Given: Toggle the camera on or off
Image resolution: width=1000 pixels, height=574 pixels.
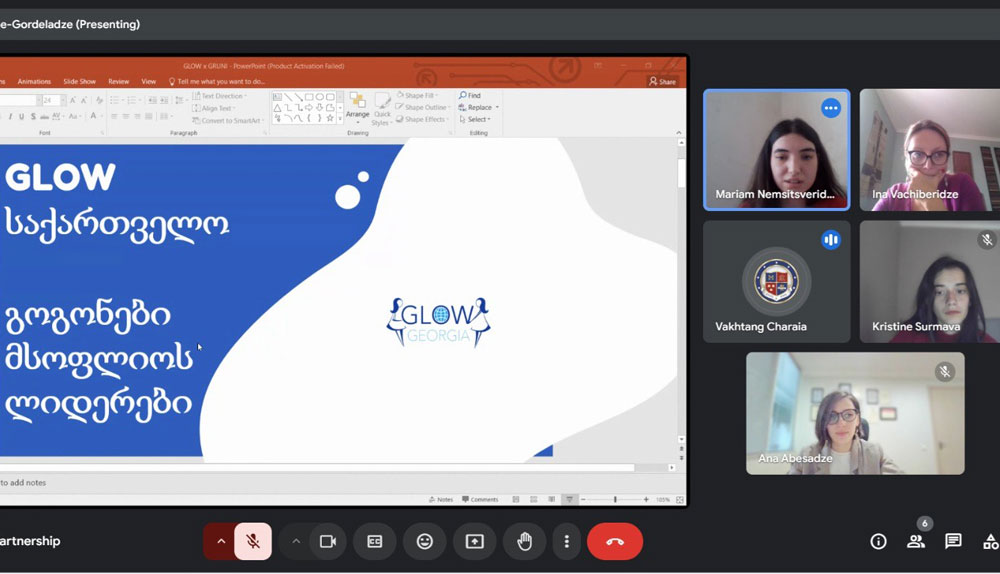Looking at the screenshot, I should [x=327, y=541].
